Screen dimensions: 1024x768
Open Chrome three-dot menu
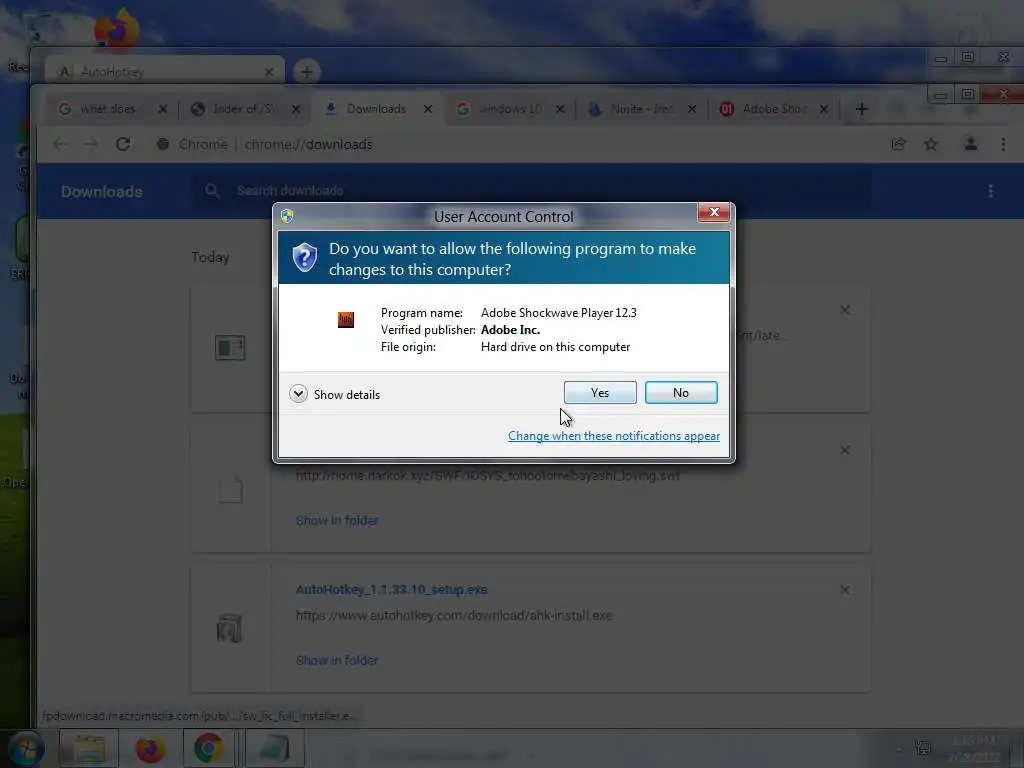(1003, 144)
